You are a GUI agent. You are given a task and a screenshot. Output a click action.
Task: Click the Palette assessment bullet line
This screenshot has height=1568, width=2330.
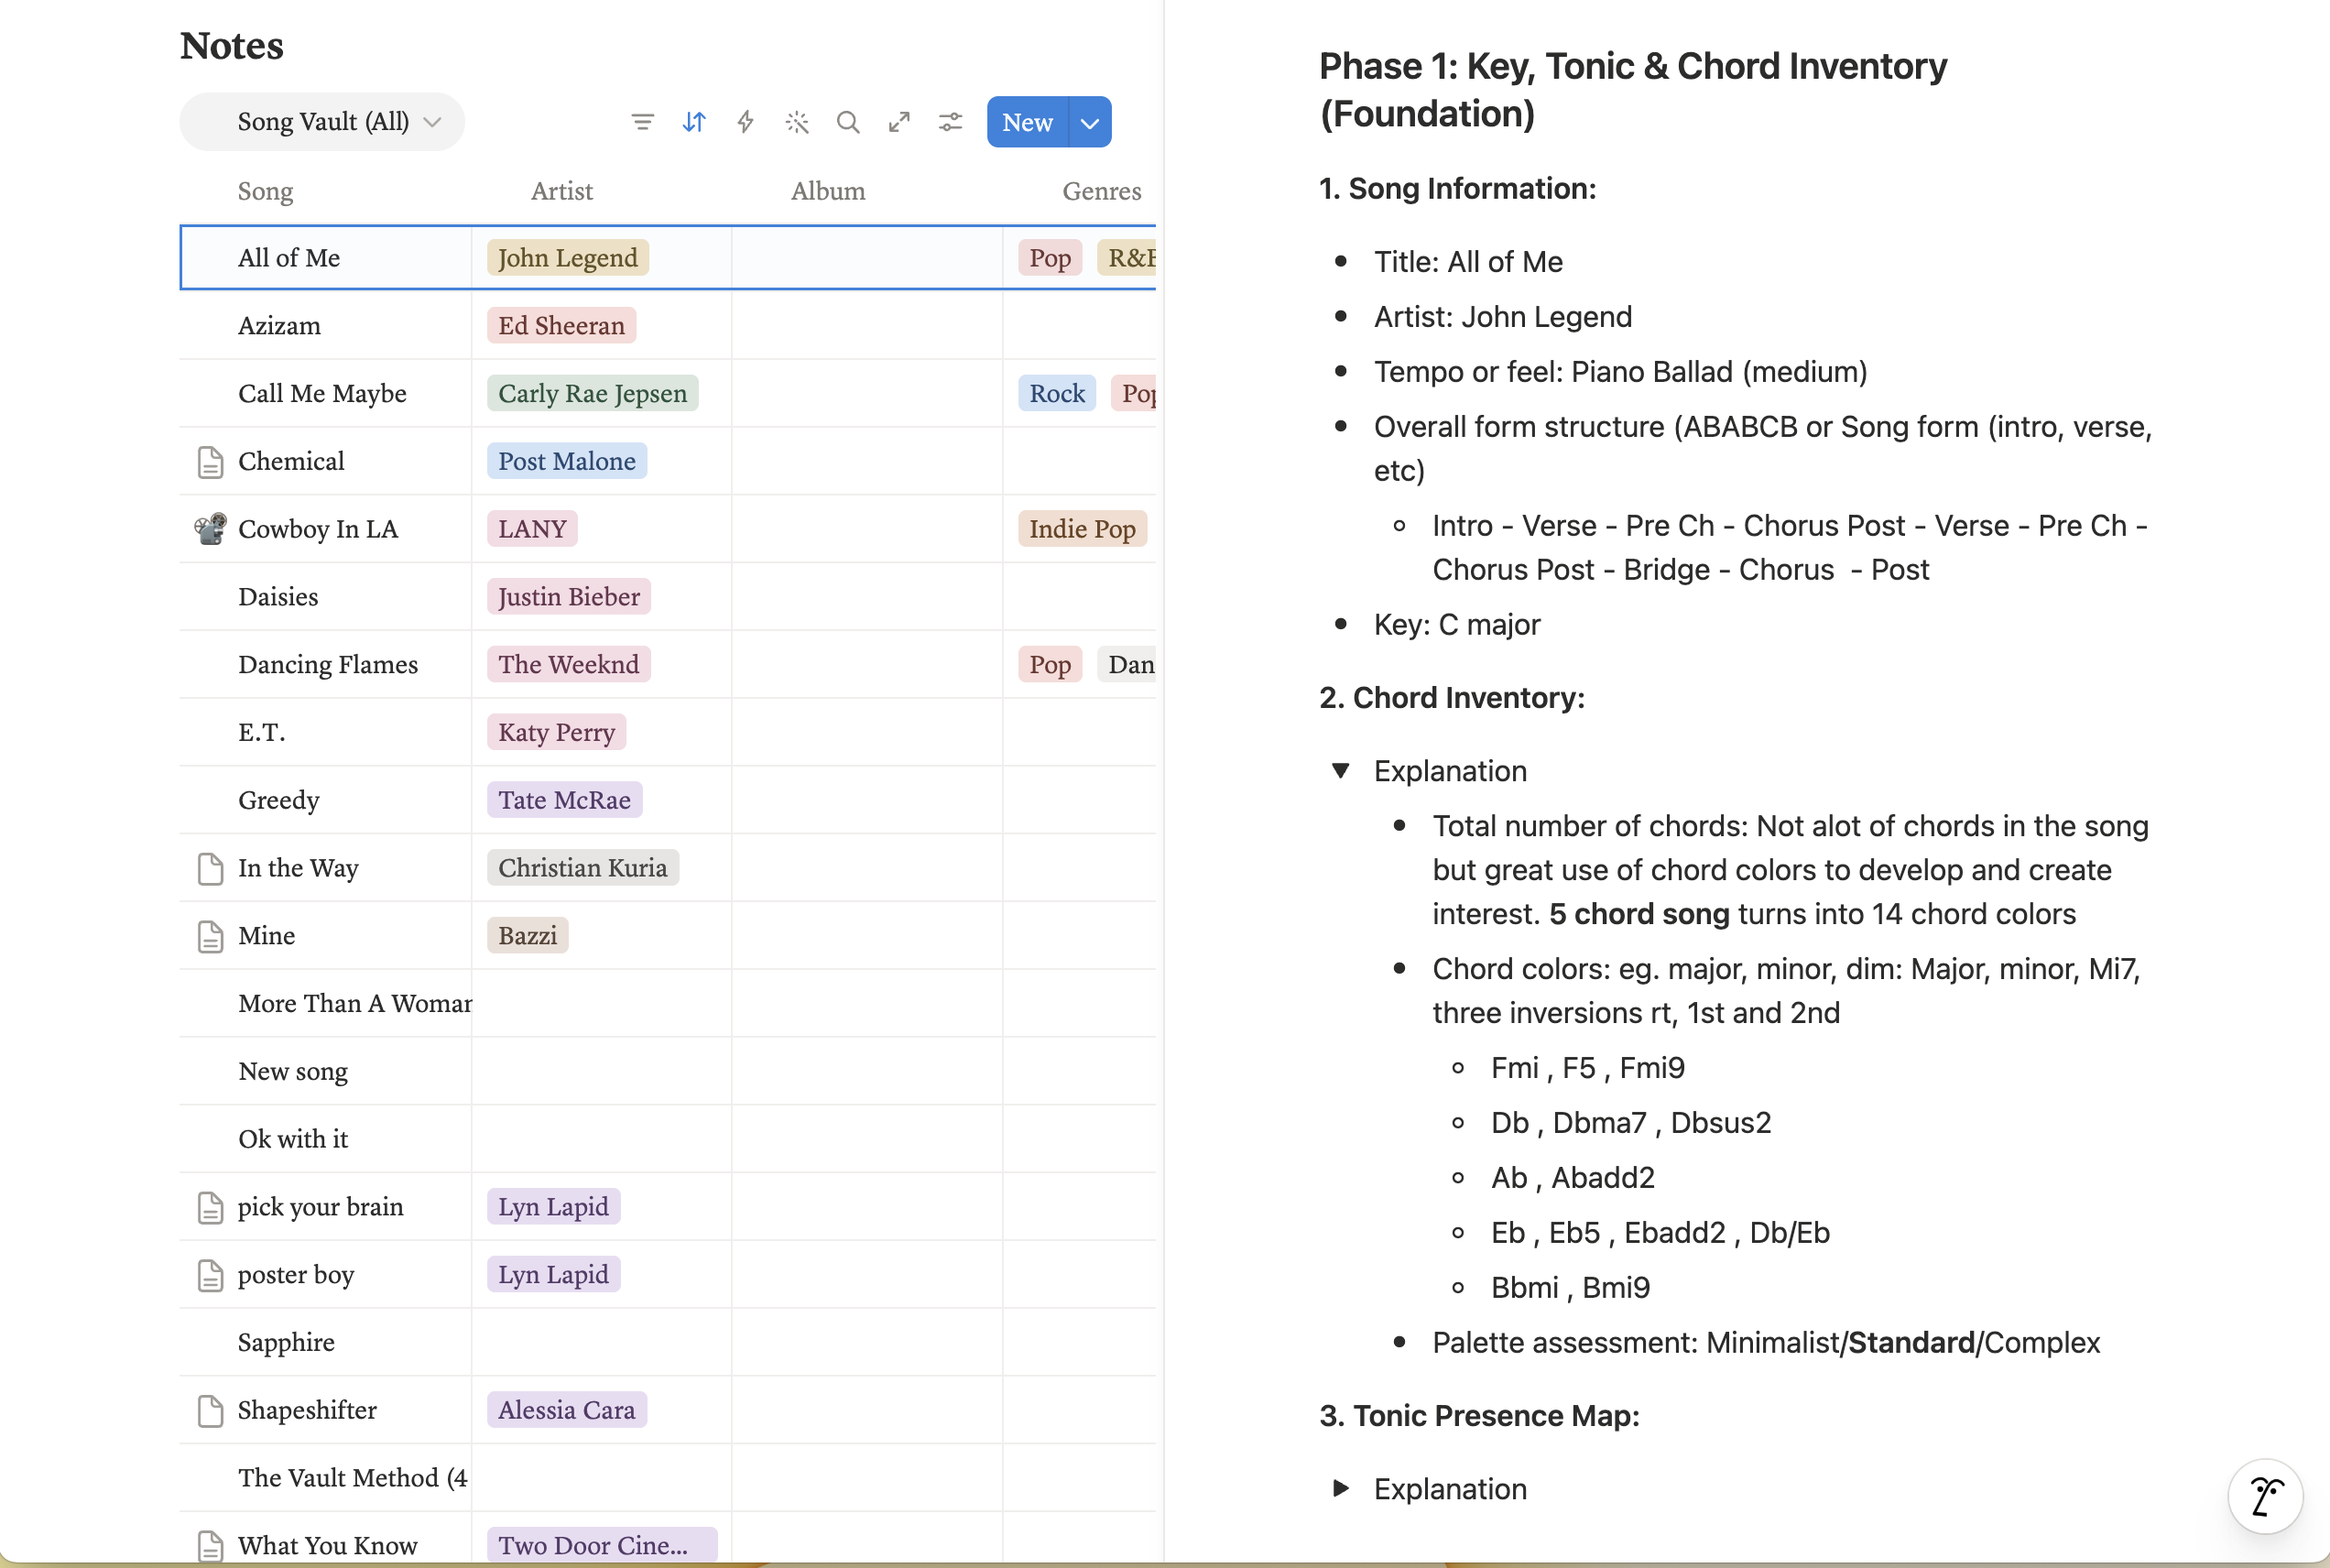tap(1765, 1343)
